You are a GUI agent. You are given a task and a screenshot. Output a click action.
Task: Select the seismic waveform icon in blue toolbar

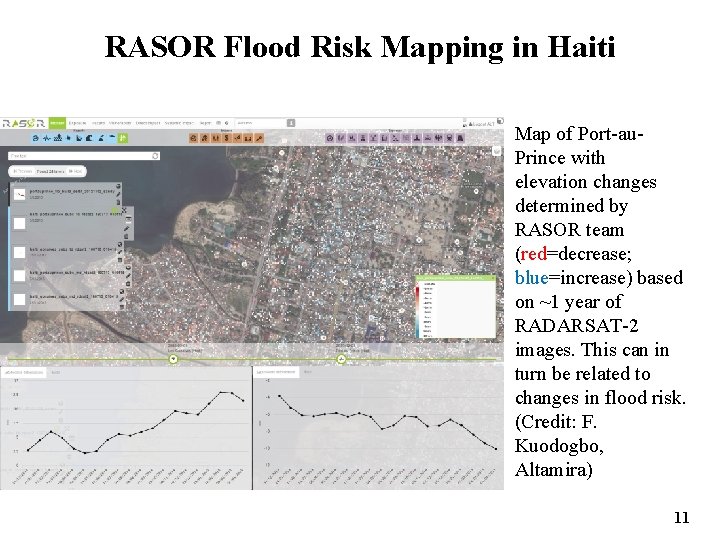coord(46,138)
